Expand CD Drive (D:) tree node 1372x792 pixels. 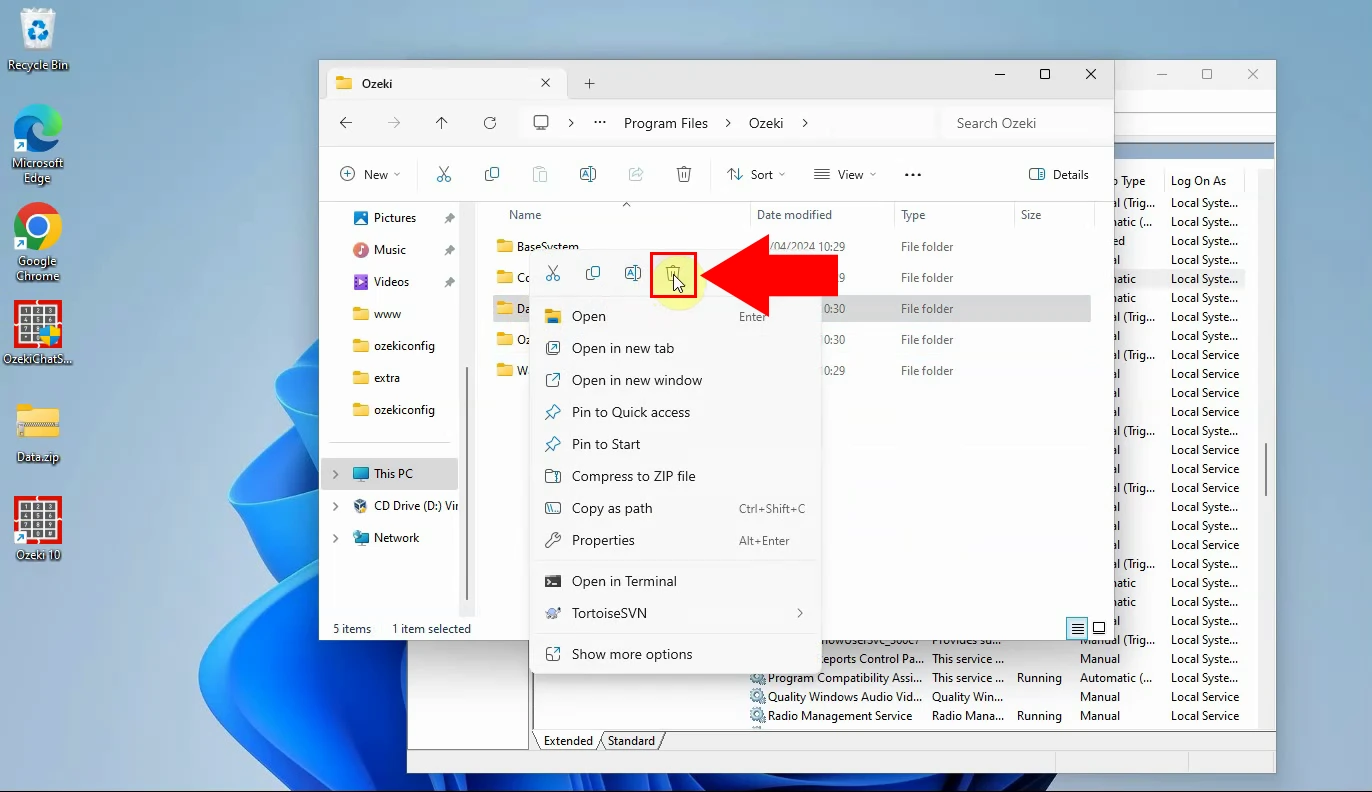click(336, 506)
